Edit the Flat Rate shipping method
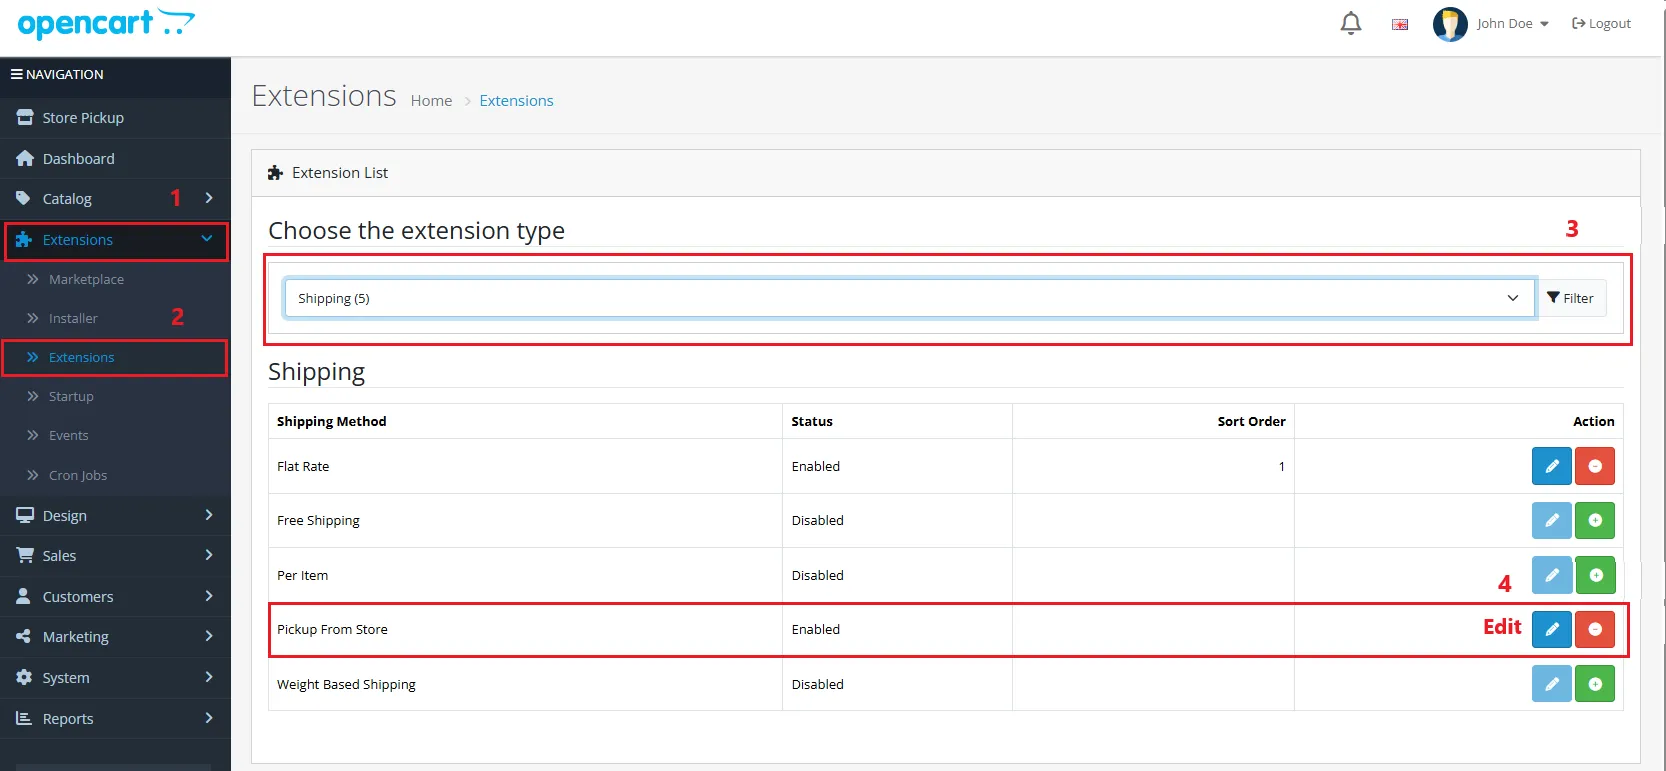 pos(1551,466)
